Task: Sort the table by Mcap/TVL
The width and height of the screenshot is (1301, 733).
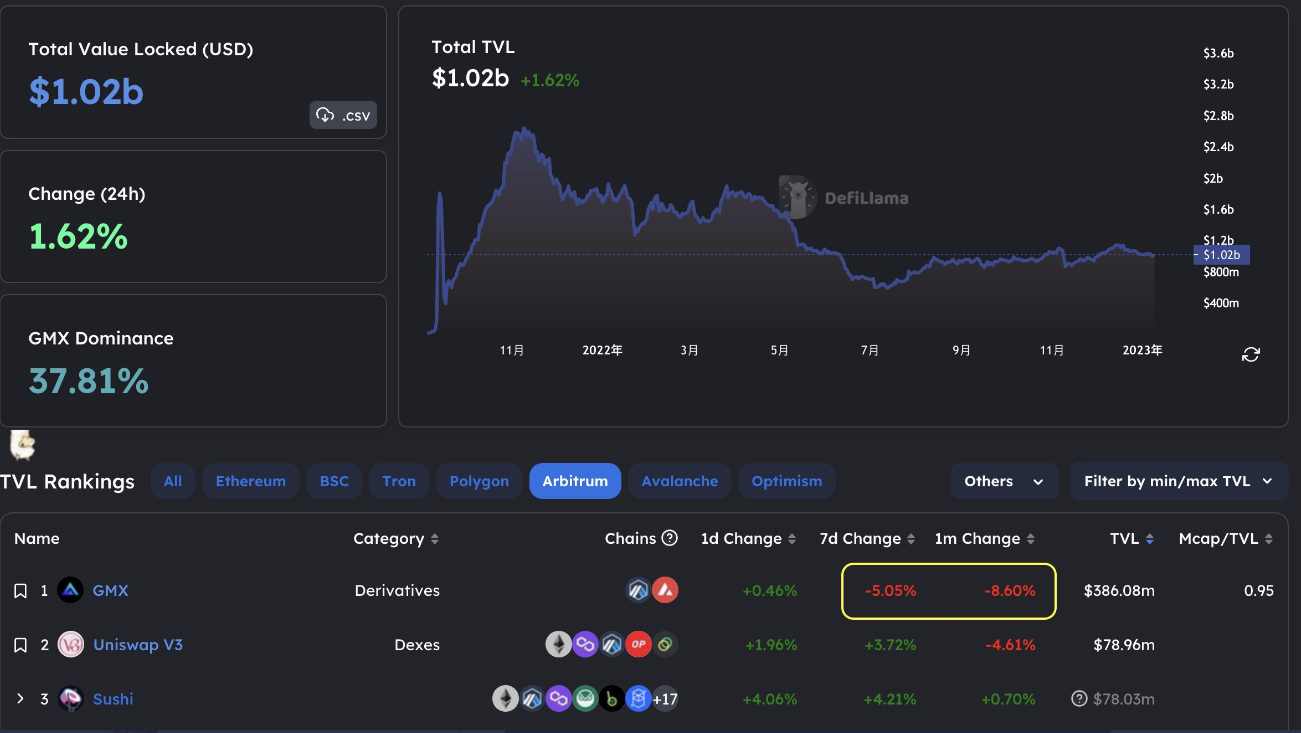Action: click(1227, 539)
